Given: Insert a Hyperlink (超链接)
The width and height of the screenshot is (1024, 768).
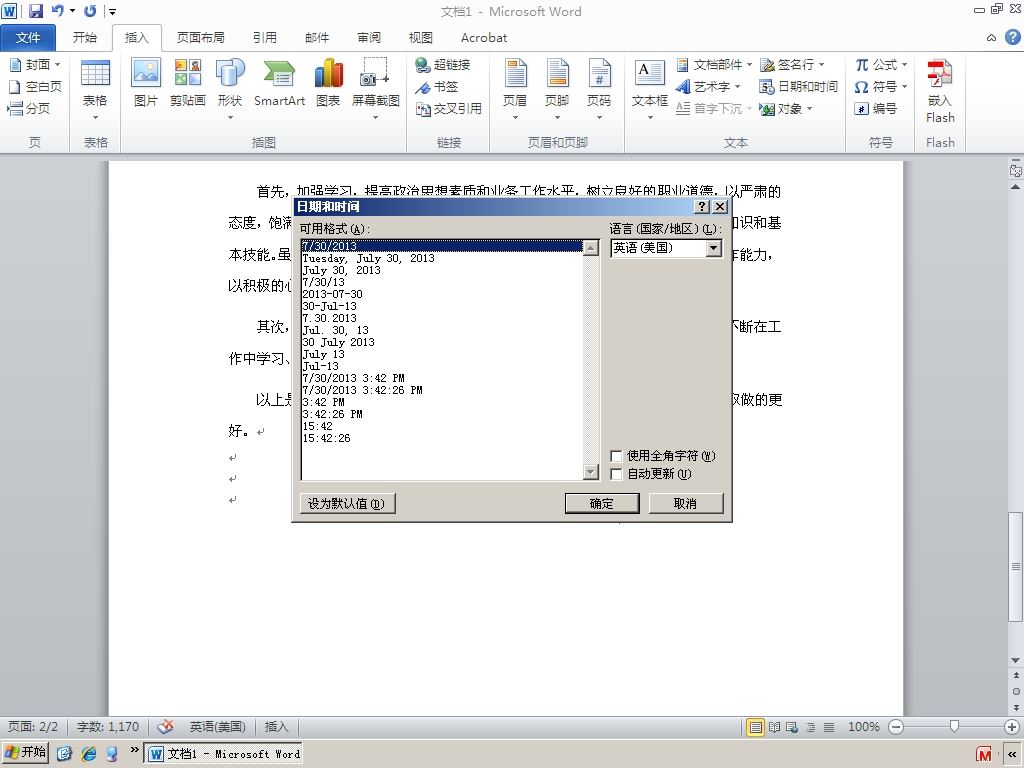Looking at the screenshot, I should pyautogui.click(x=443, y=65).
